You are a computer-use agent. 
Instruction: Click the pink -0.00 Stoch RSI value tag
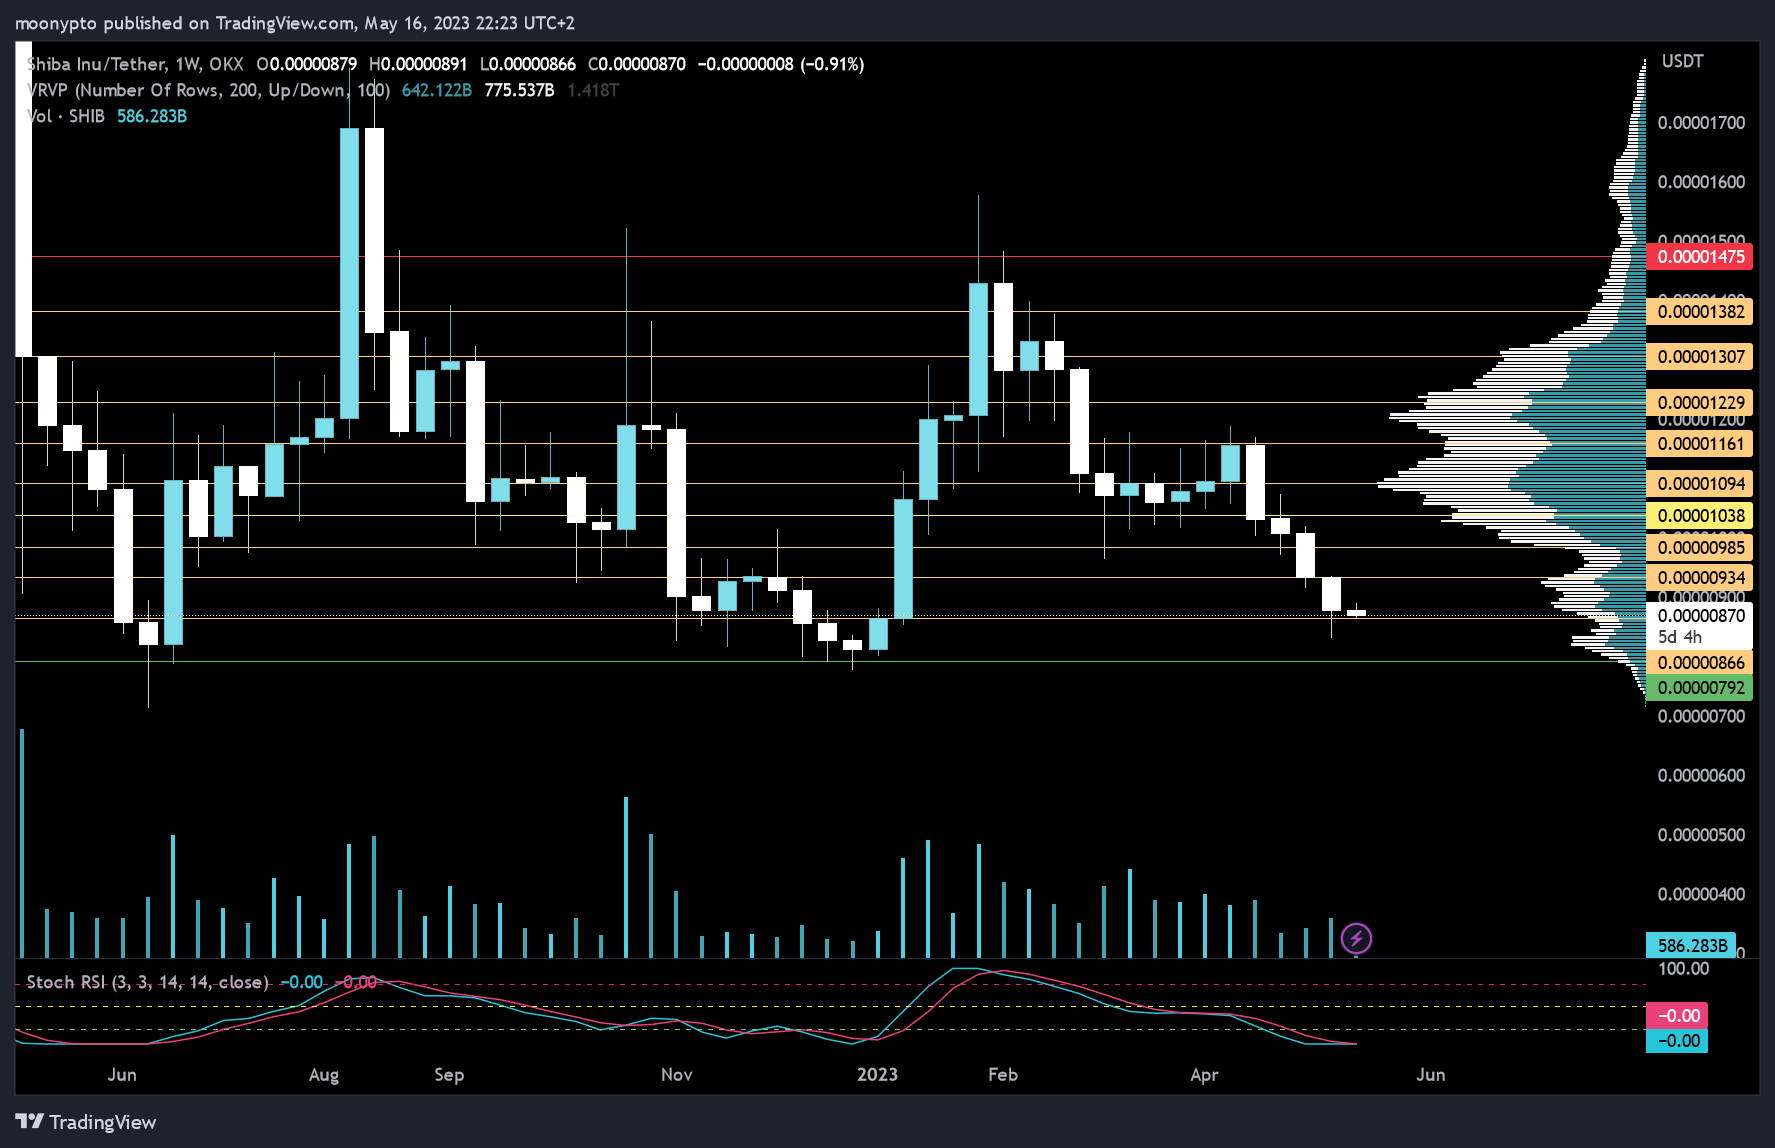[1677, 1016]
